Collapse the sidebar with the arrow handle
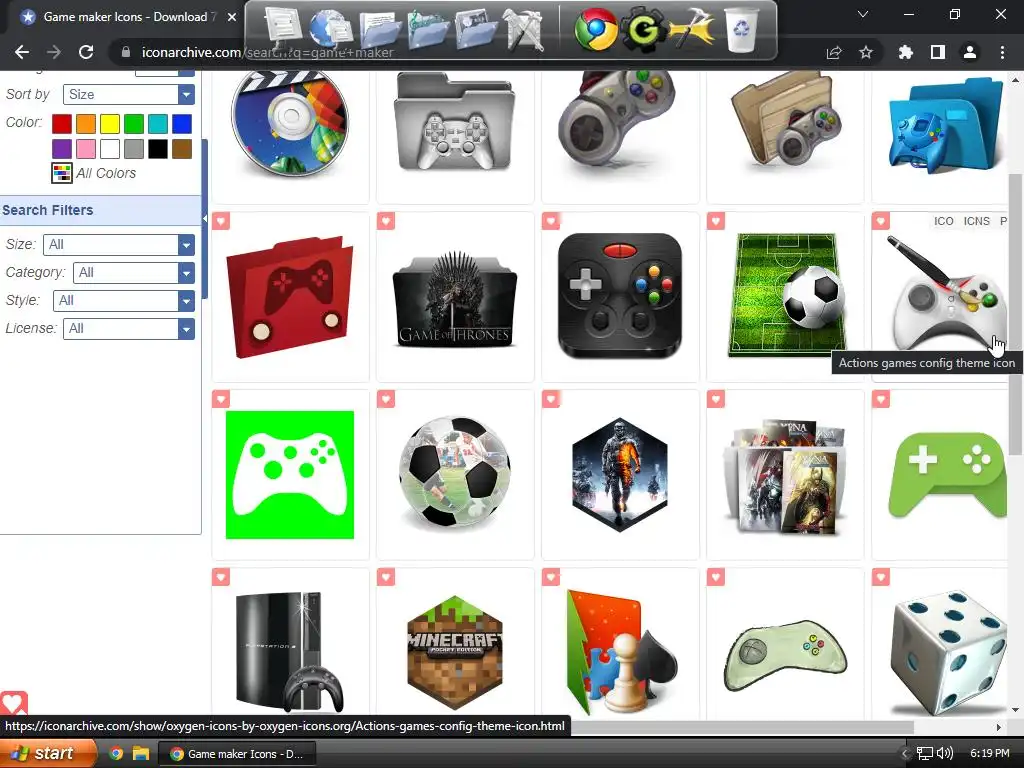The width and height of the screenshot is (1024, 768). 204,219
